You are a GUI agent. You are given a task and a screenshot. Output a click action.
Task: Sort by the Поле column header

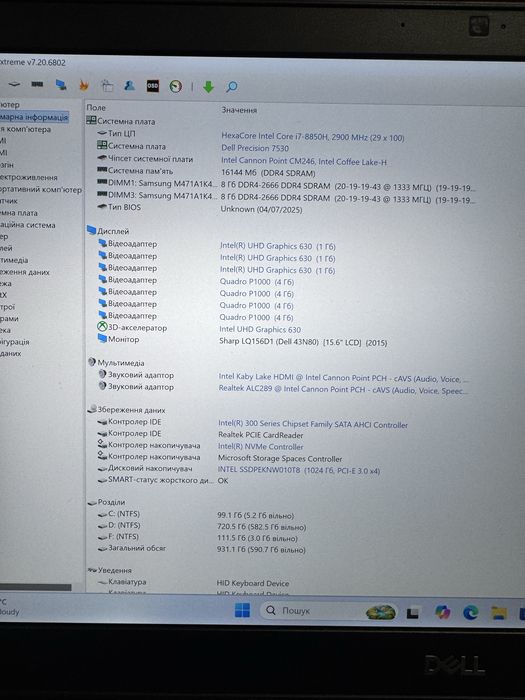96,108
